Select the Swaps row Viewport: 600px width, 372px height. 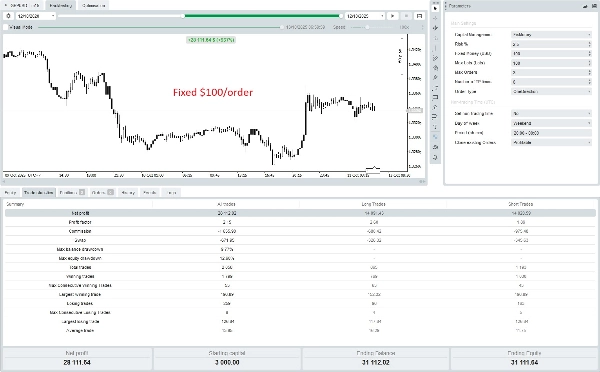(300, 240)
